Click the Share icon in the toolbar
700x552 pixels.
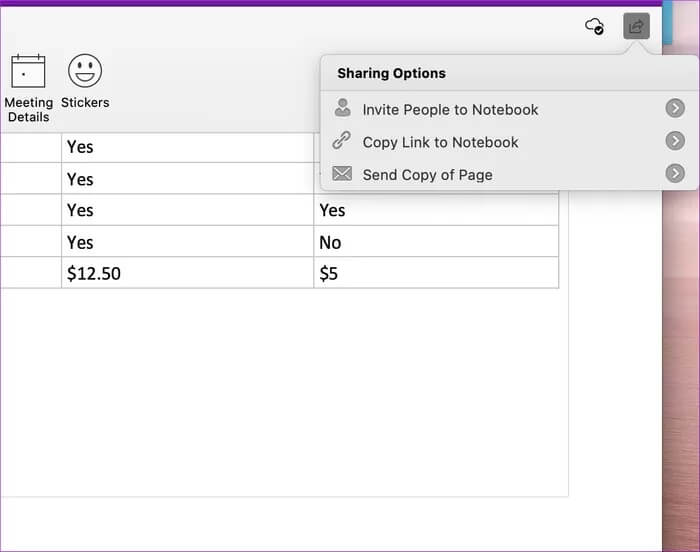click(636, 27)
